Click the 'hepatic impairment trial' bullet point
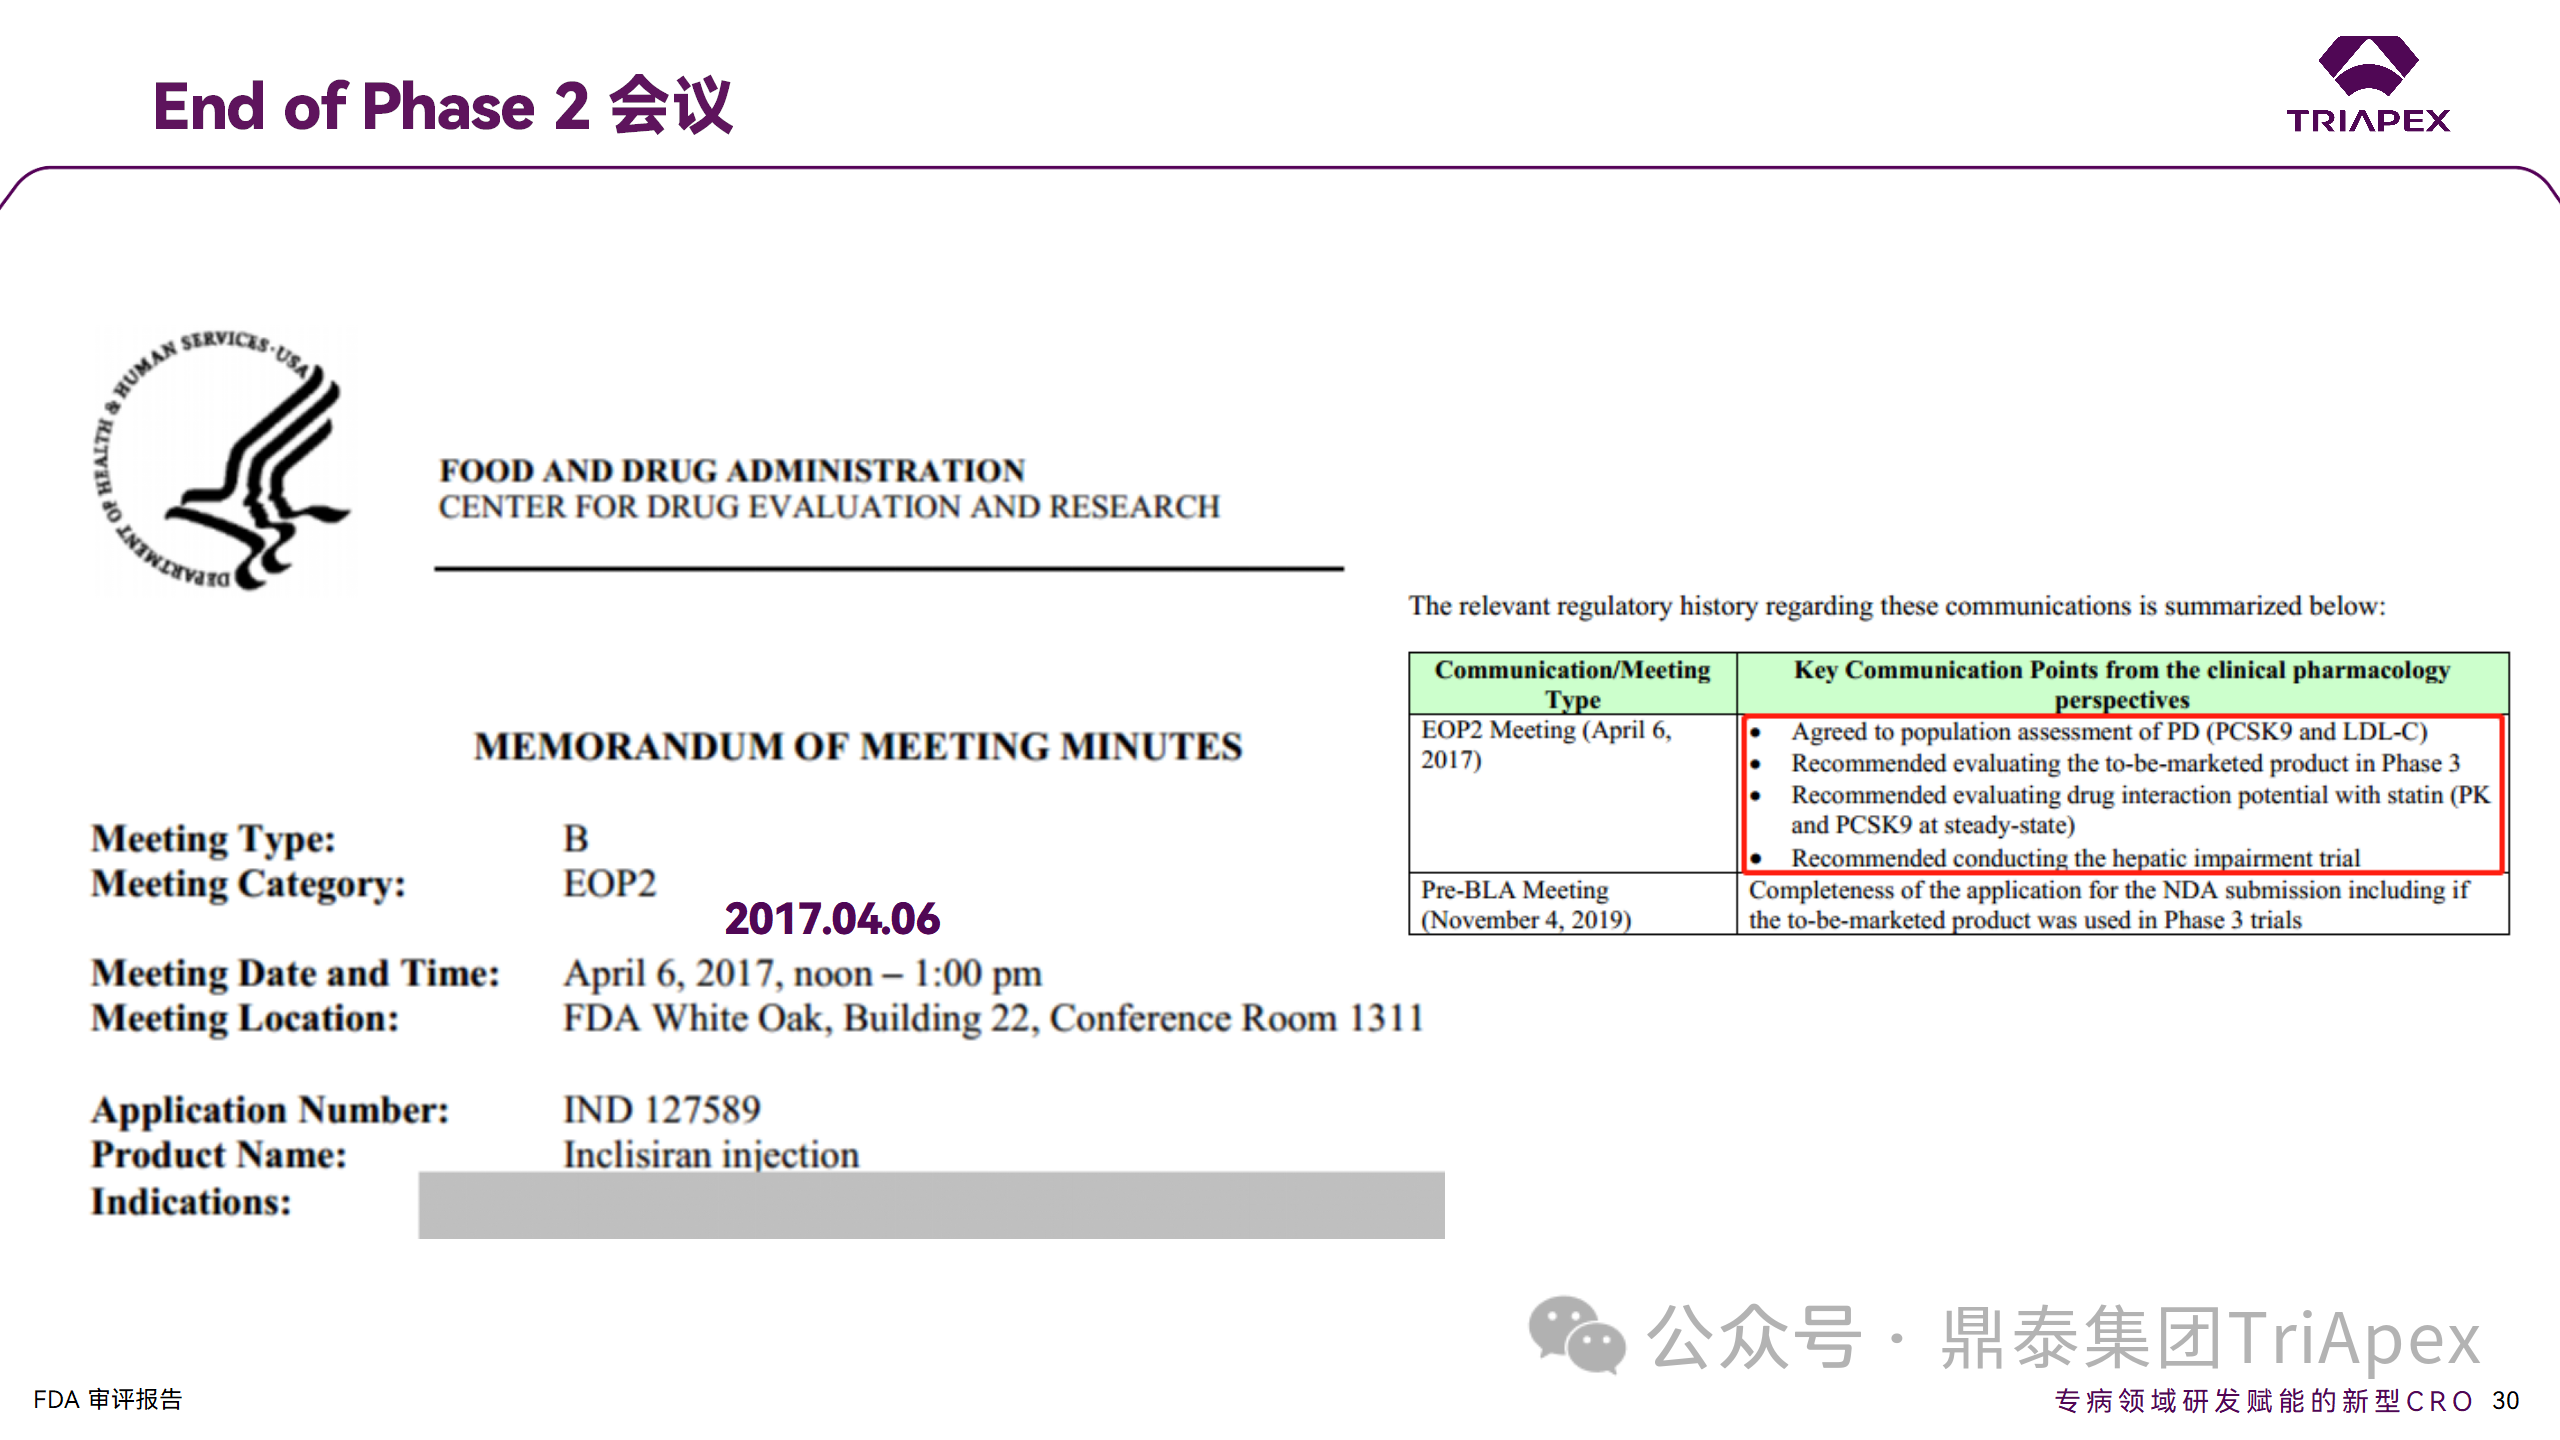 [2074, 858]
